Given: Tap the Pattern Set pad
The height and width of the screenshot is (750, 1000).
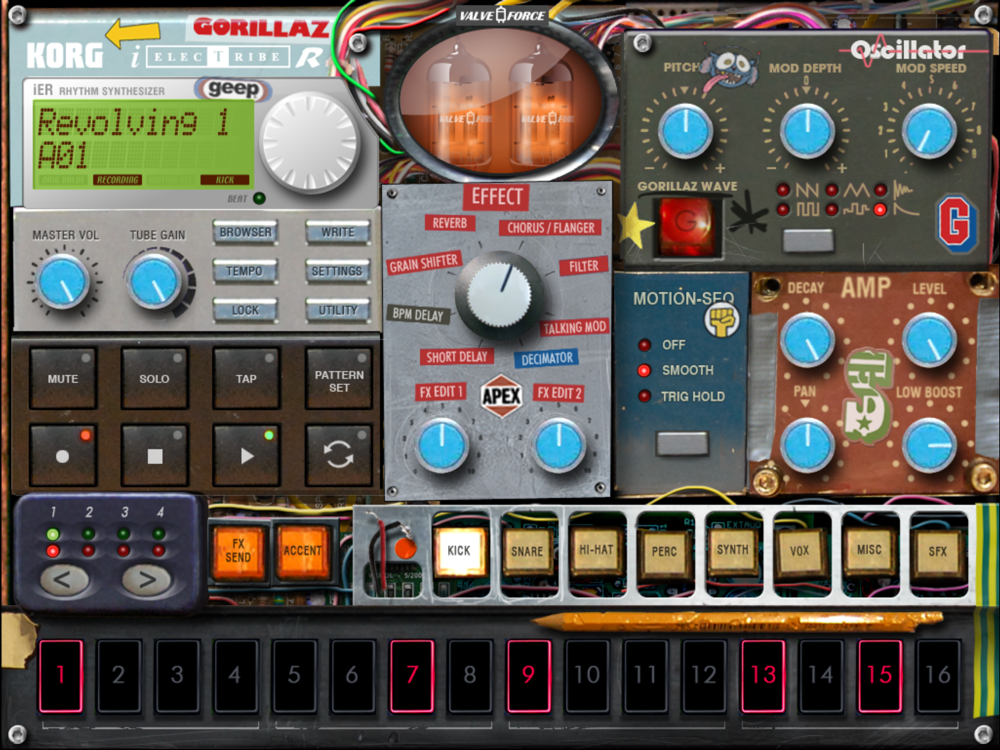Looking at the screenshot, I should (x=338, y=378).
